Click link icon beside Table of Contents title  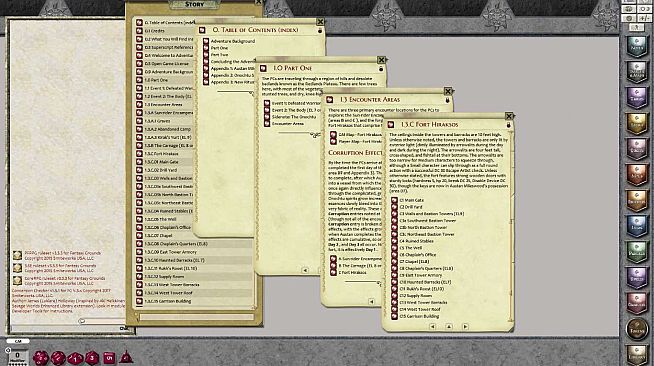coord(202,30)
